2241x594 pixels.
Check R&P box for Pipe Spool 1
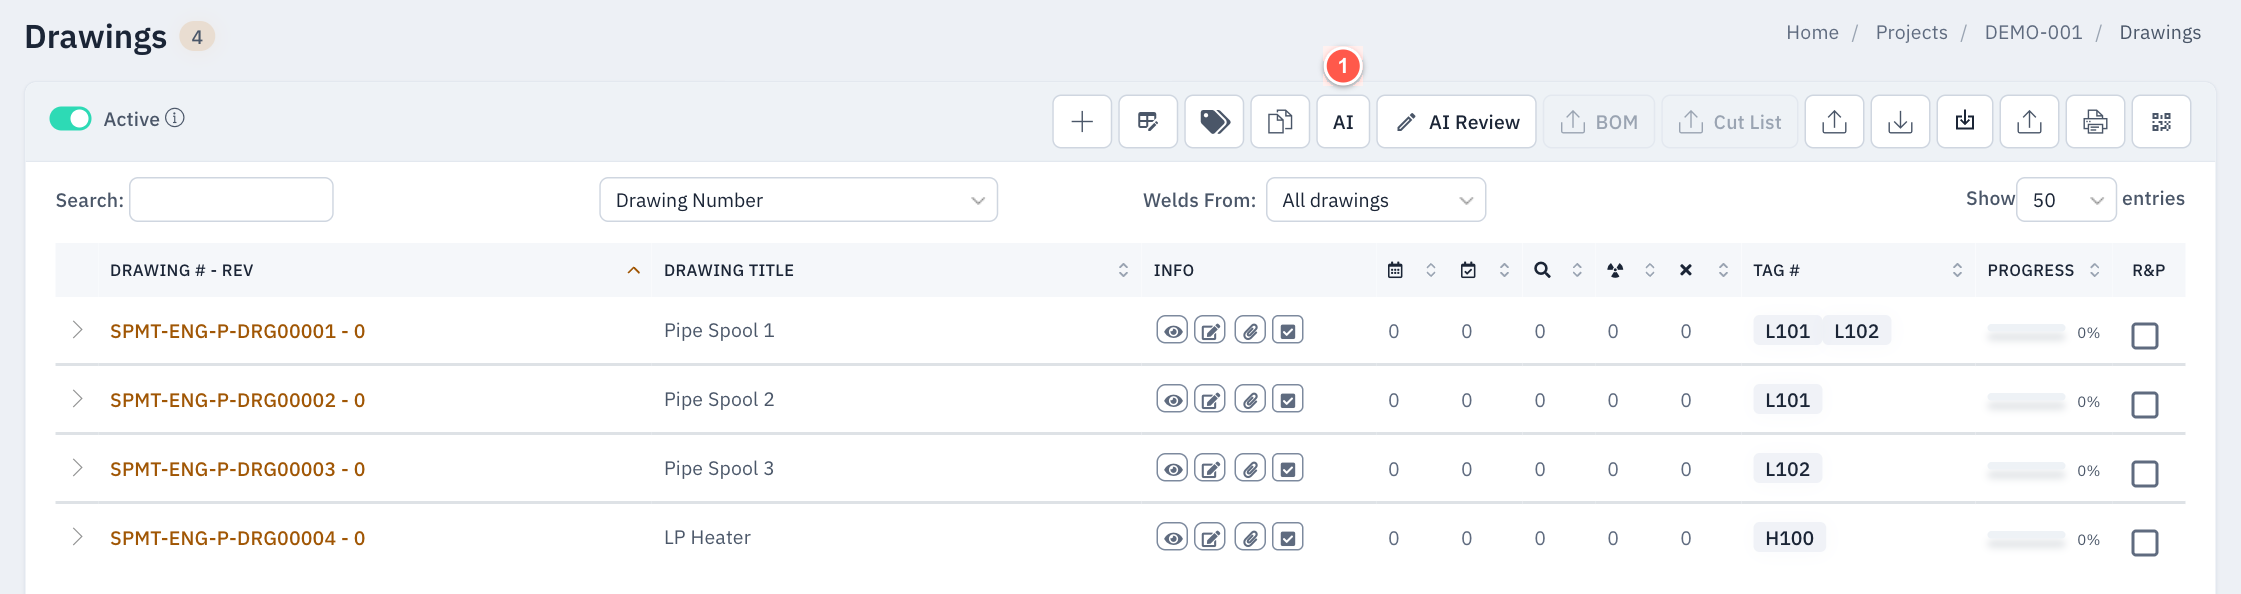click(x=2145, y=336)
